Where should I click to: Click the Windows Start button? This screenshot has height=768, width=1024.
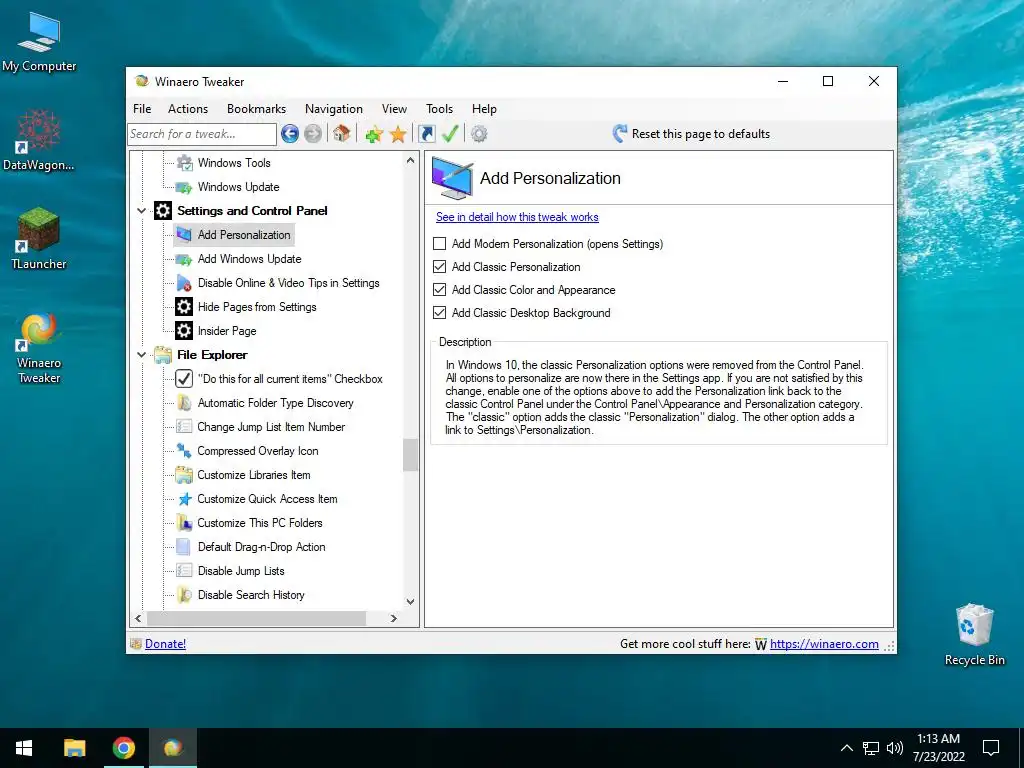(24, 748)
